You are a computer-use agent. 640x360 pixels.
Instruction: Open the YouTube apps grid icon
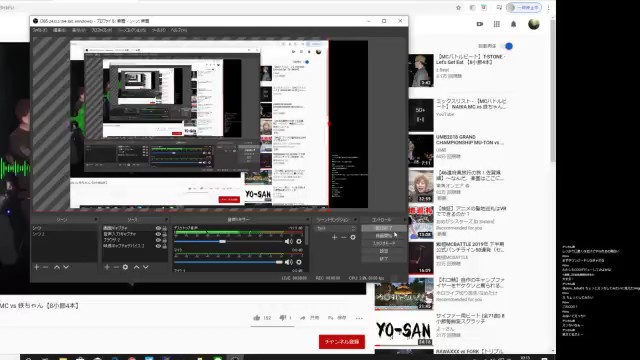coord(497,24)
